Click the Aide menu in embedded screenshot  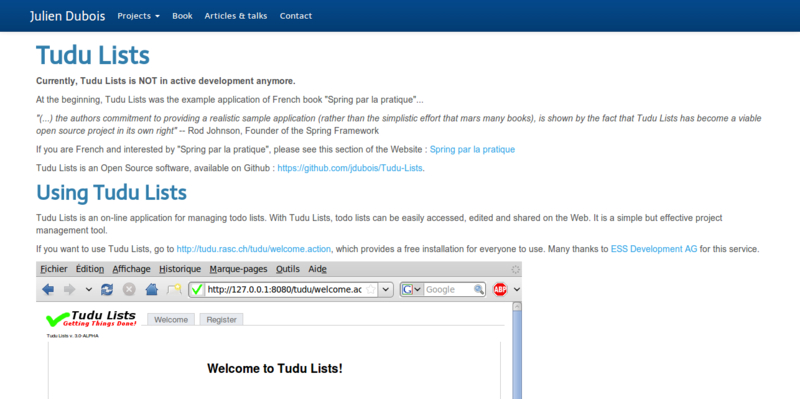point(317,269)
